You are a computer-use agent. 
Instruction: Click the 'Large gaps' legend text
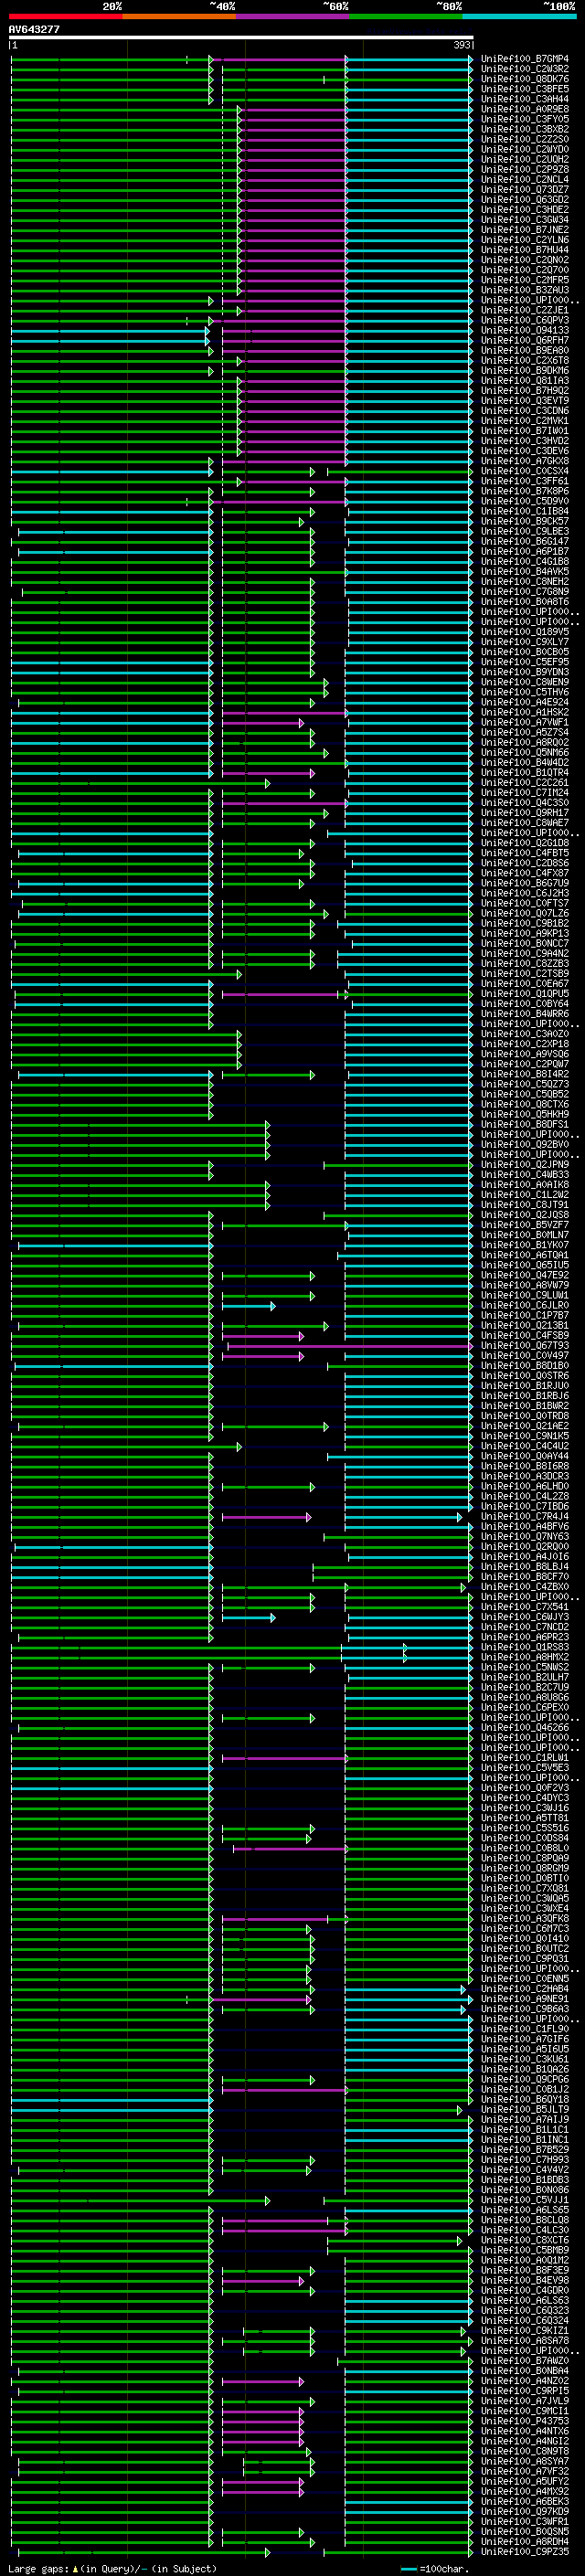coord(38,2568)
